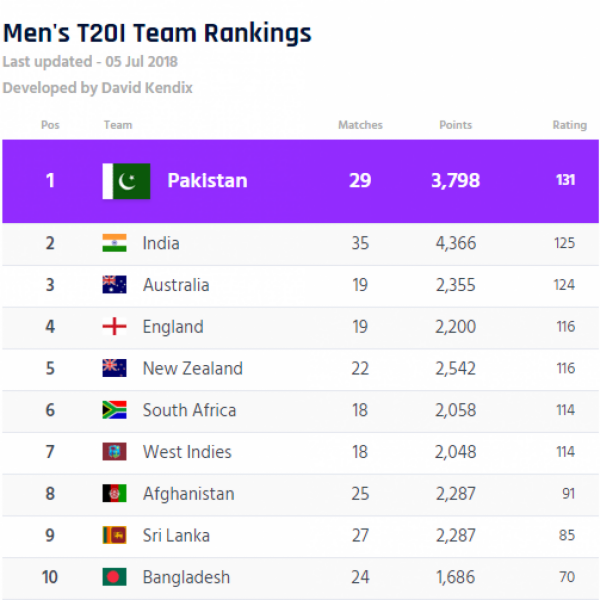Click the England flag icon

click(x=114, y=327)
